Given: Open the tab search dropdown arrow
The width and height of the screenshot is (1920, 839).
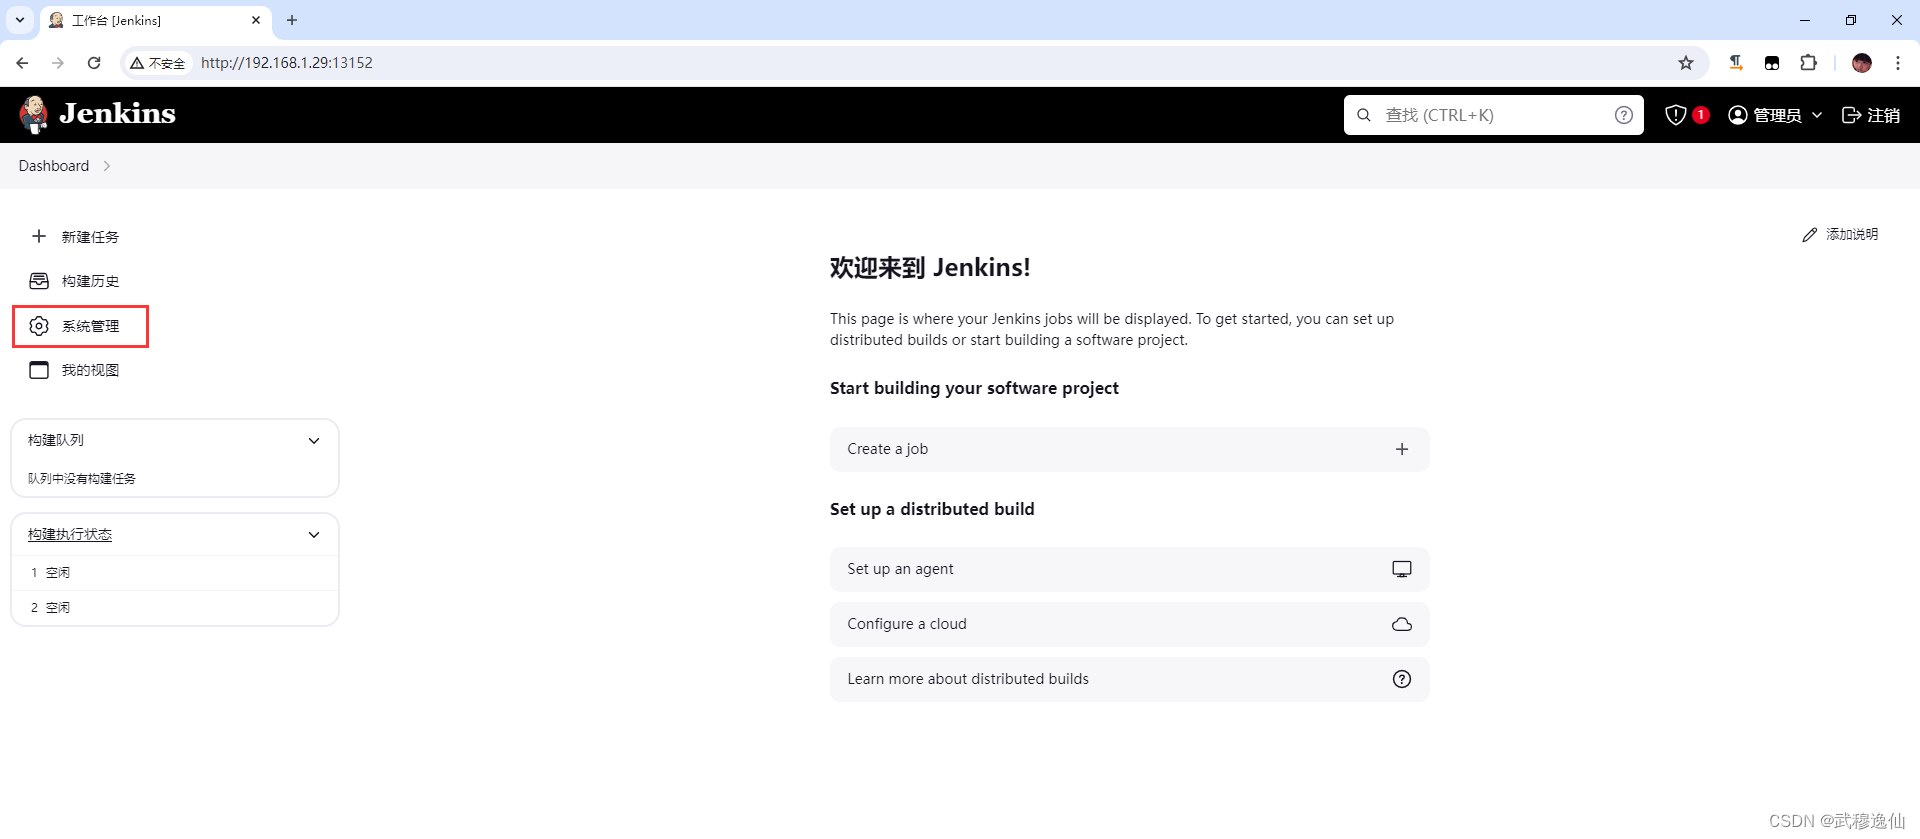Looking at the screenshot, I should [20, 20].
